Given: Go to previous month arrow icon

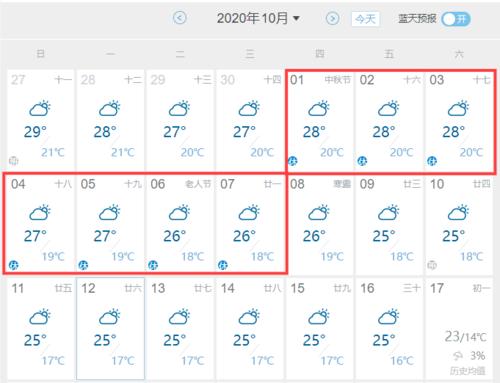Looking at the screenshot, I should pos(180,18).
